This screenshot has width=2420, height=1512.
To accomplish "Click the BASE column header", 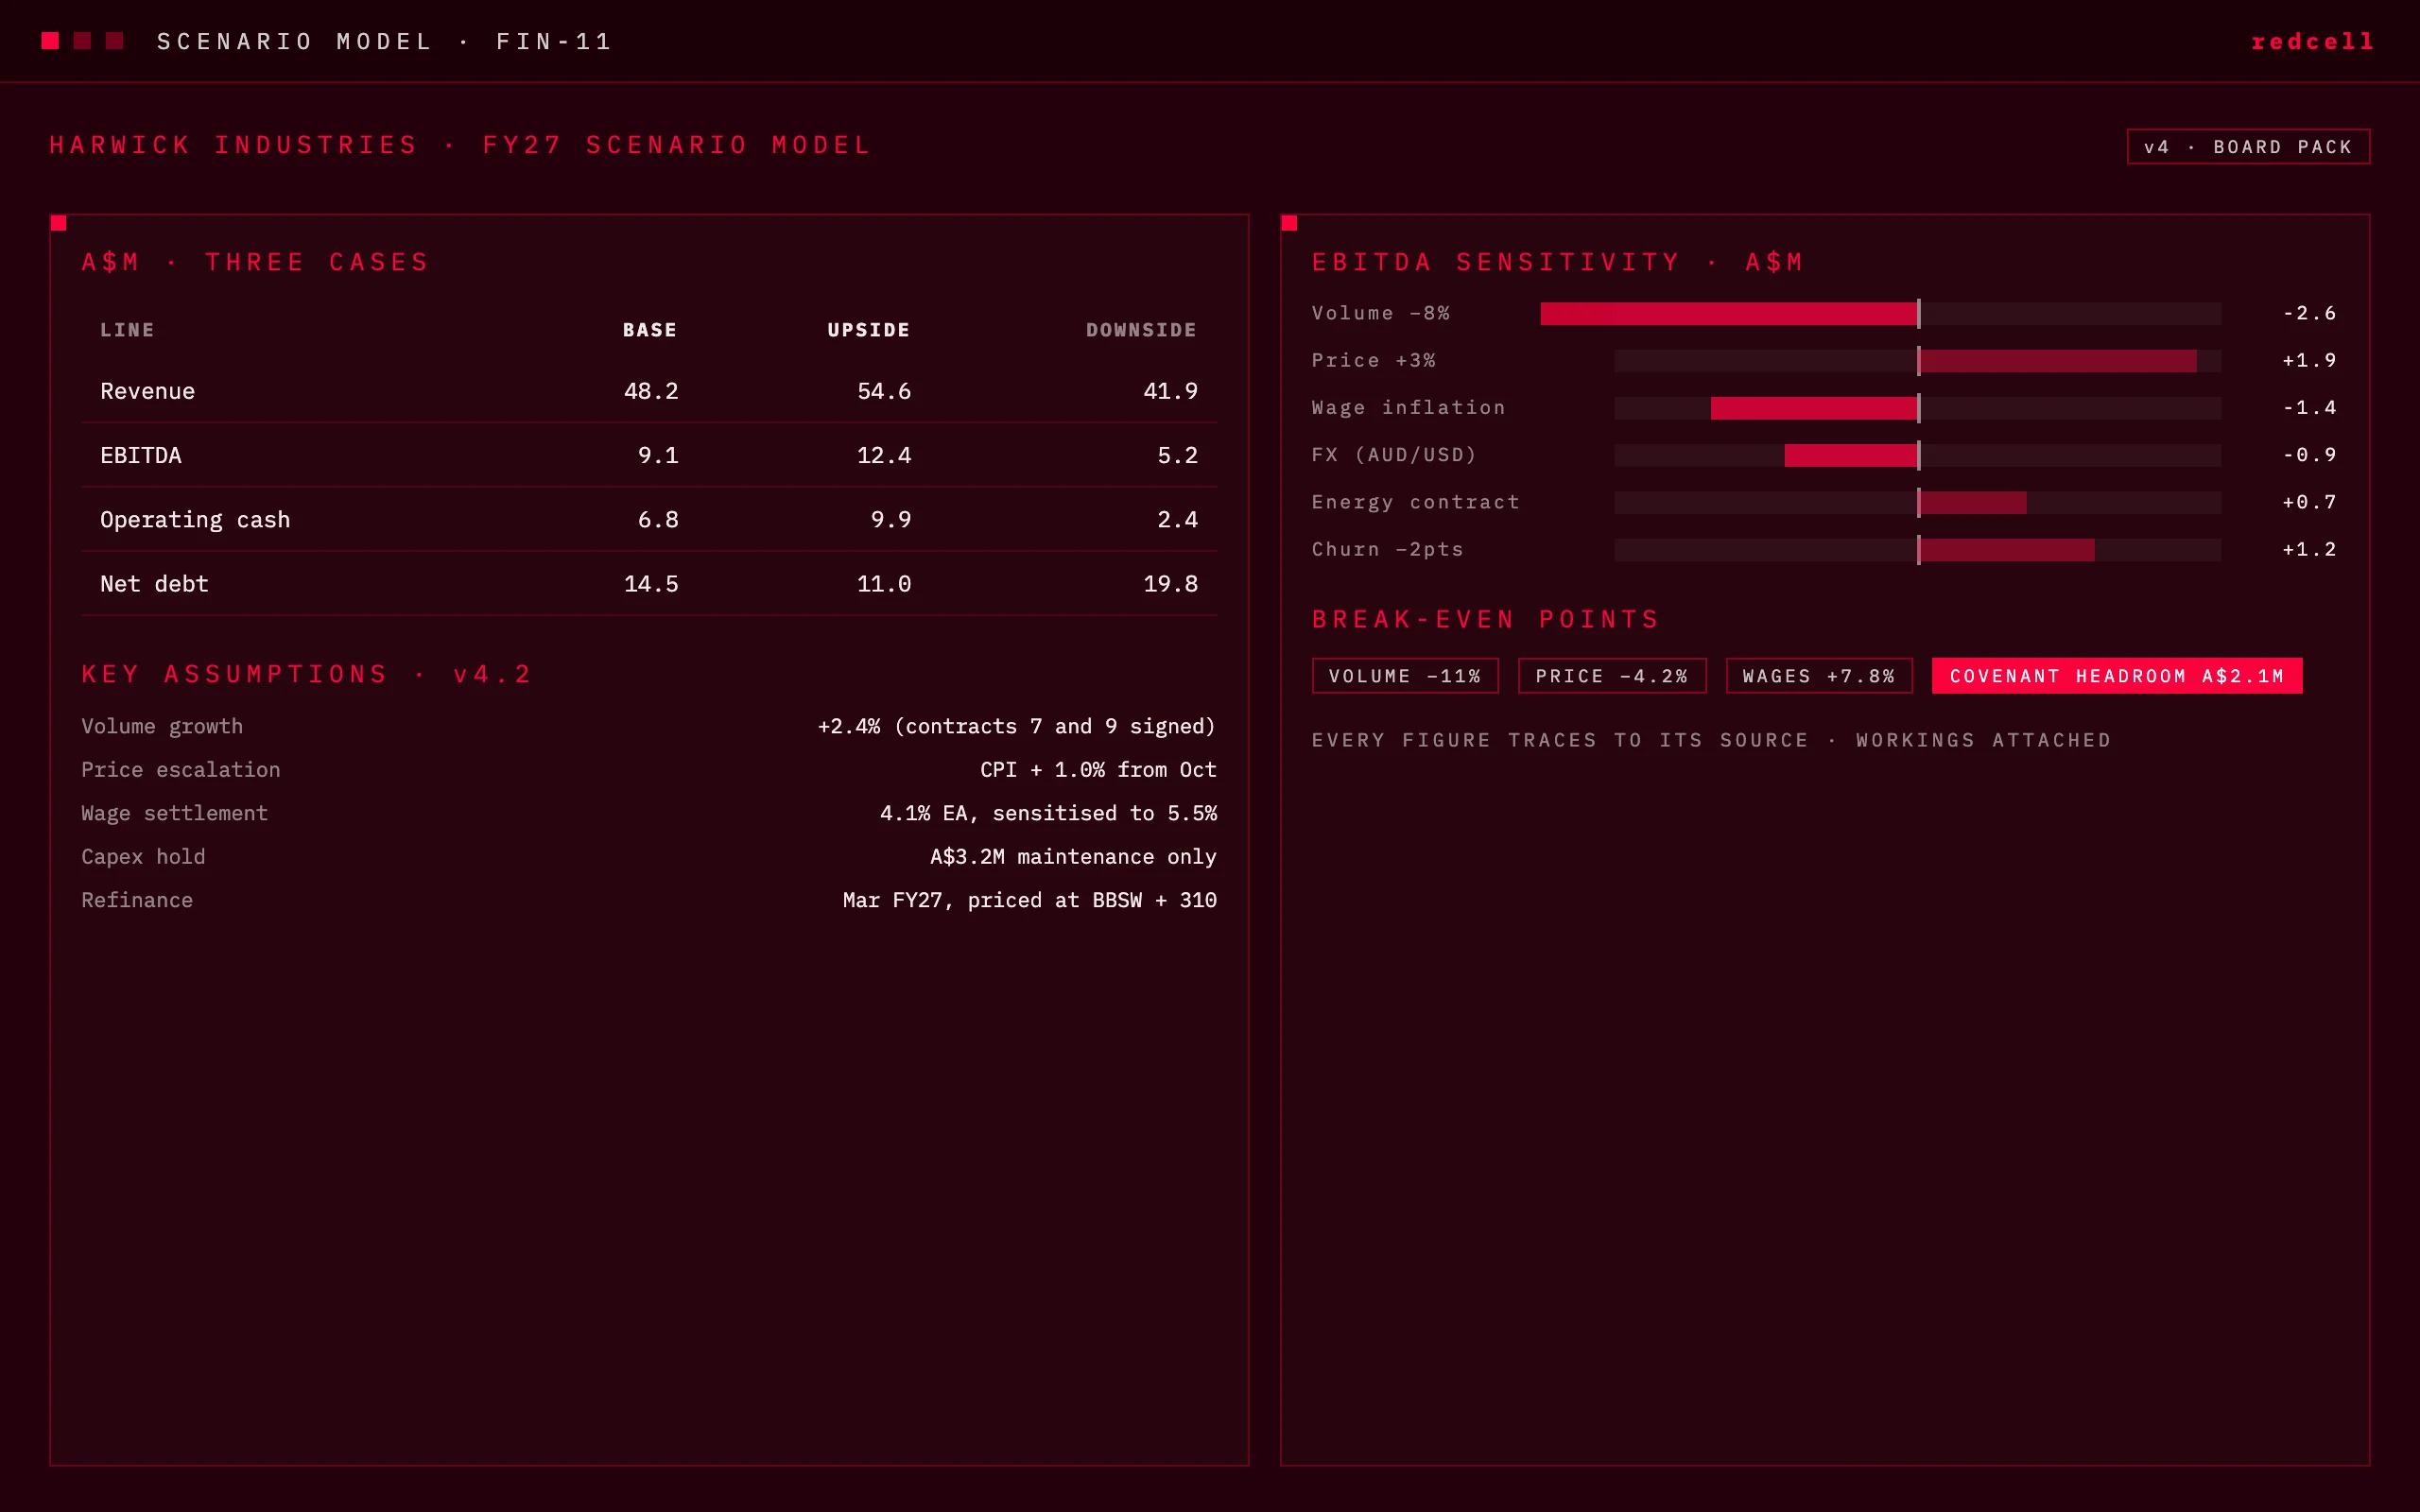I will coord(650,330).
